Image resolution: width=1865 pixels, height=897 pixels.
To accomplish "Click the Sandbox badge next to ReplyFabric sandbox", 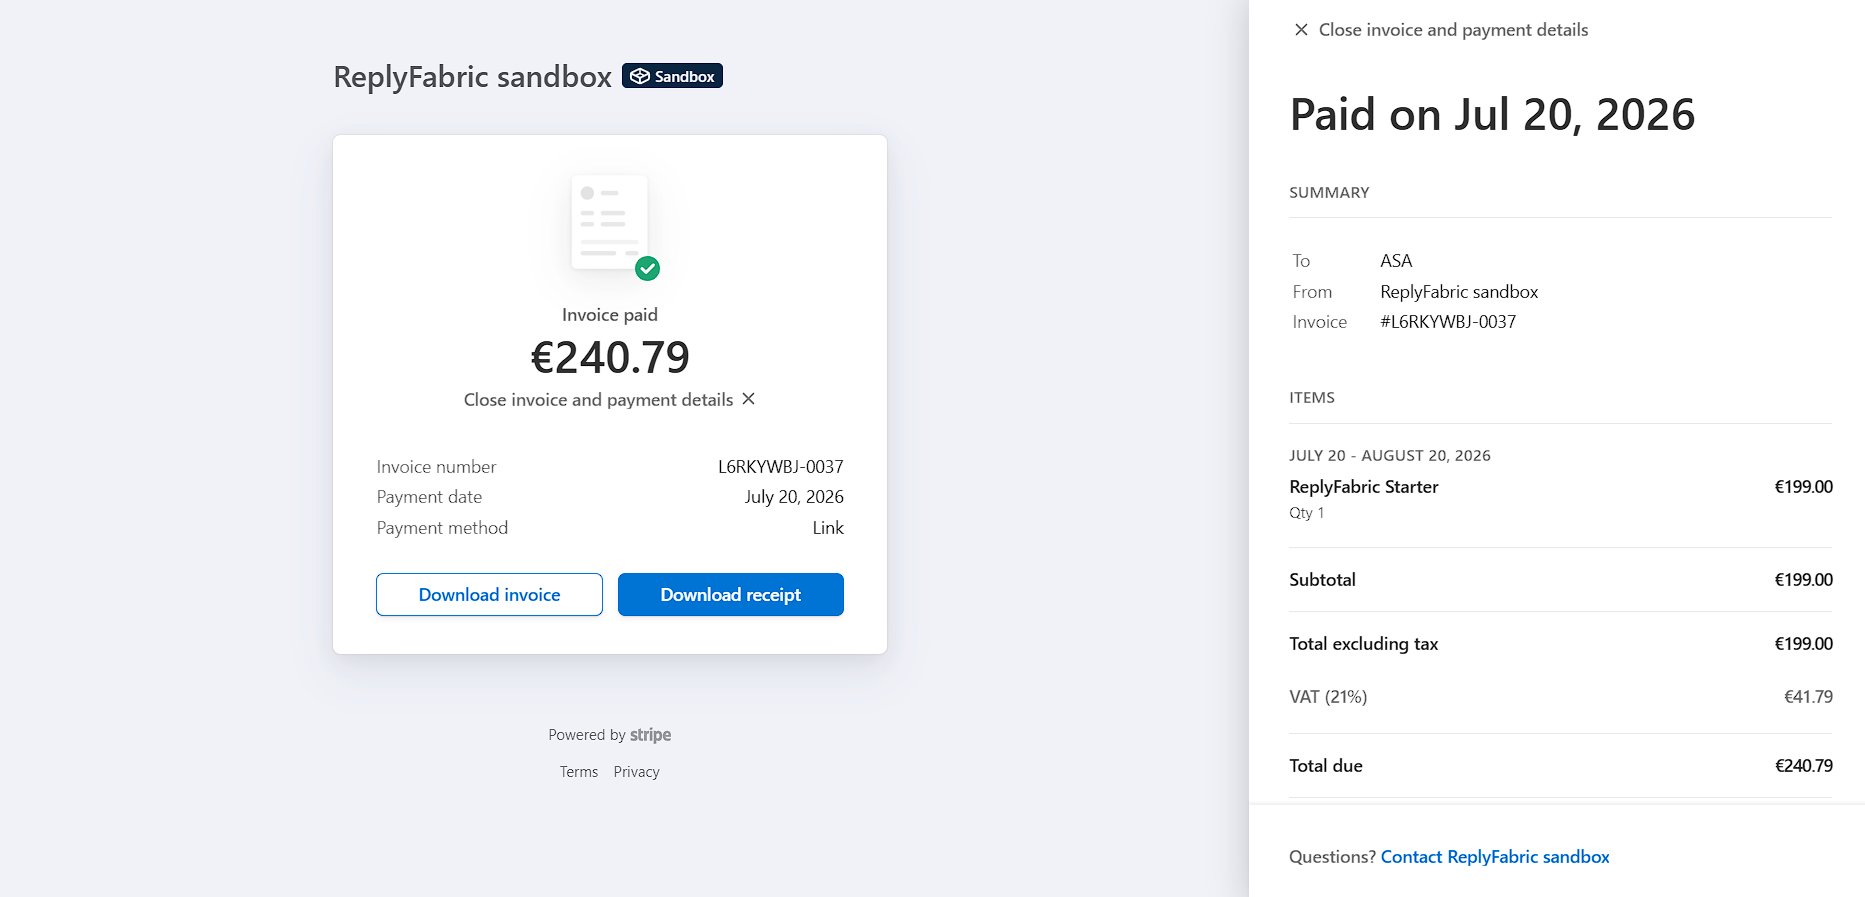I will [672, 76].
